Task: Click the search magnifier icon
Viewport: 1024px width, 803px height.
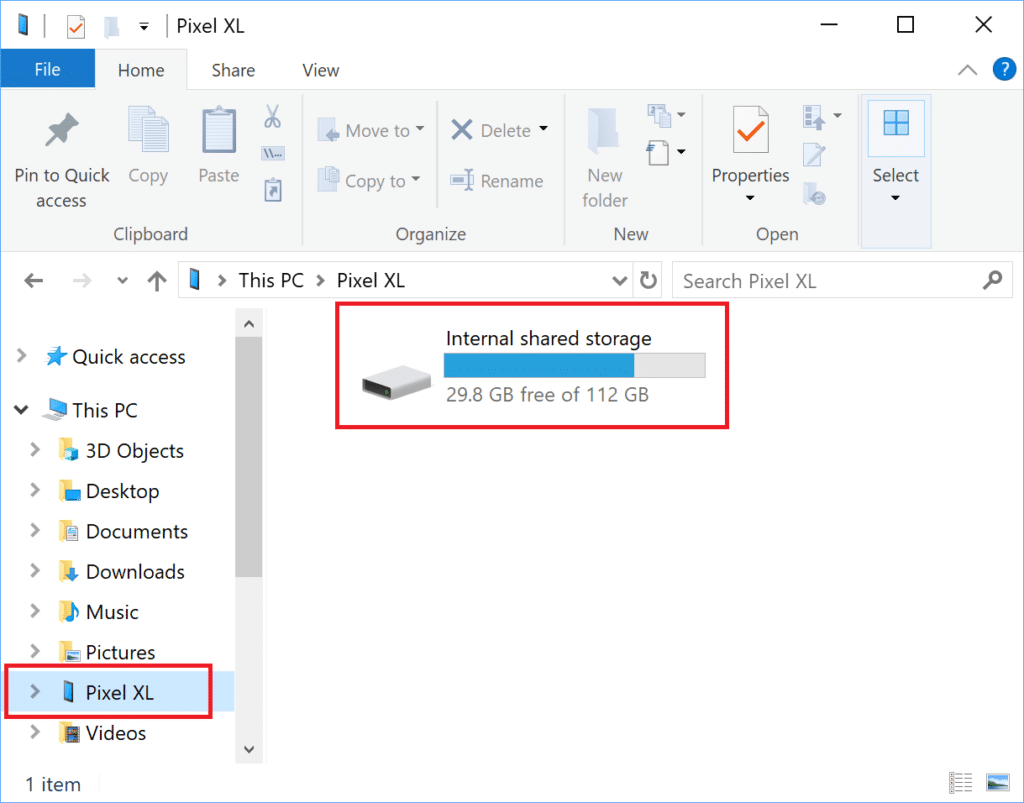Action: coord(993,281)
